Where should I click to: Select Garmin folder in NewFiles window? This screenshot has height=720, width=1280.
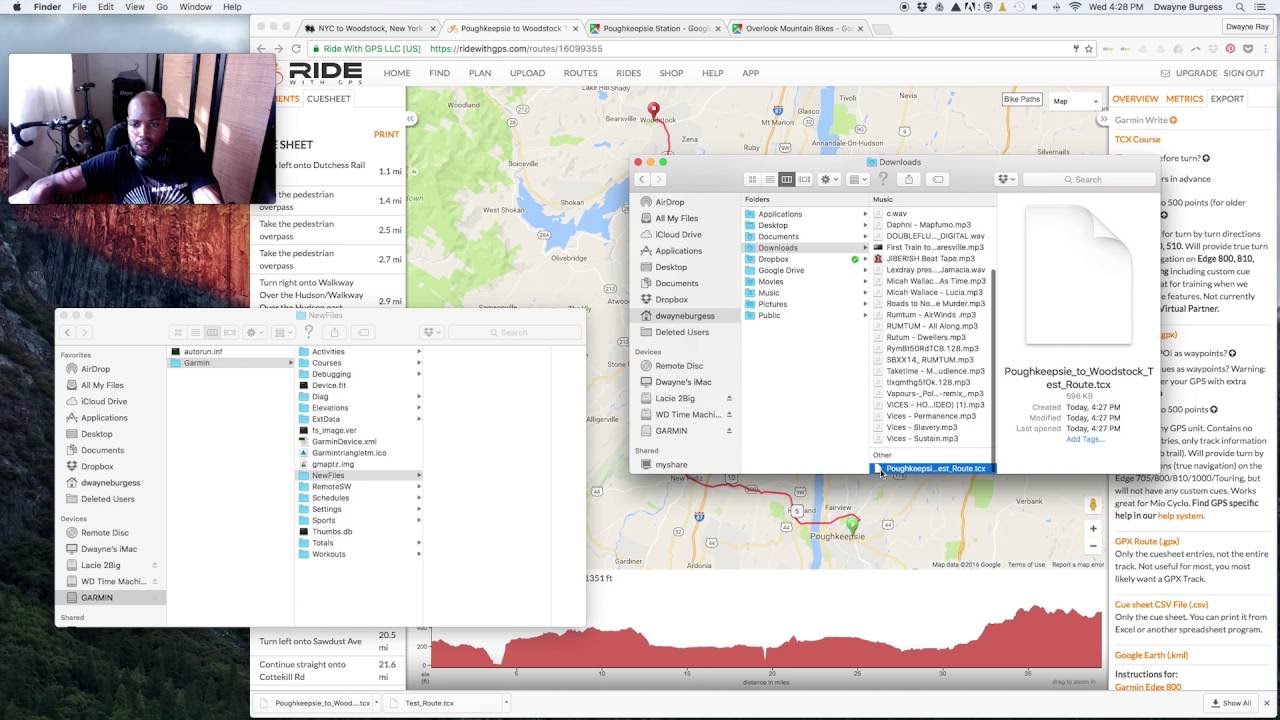(x=230, y=363)
